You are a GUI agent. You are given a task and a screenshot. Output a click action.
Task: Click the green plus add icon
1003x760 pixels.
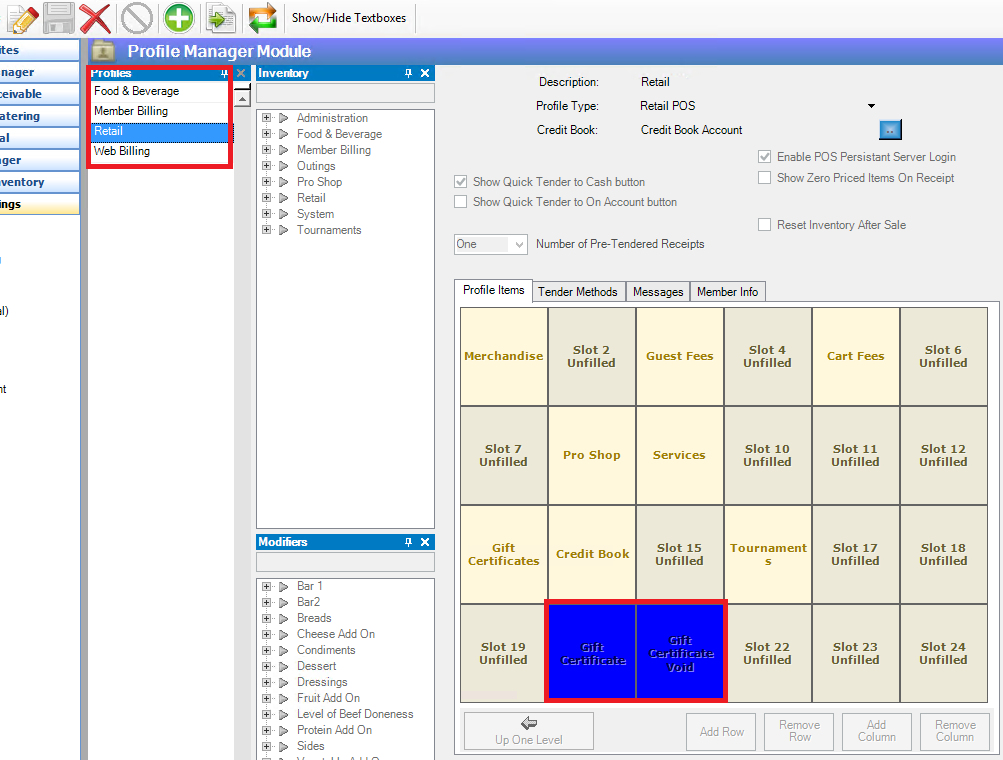[179, 18]
